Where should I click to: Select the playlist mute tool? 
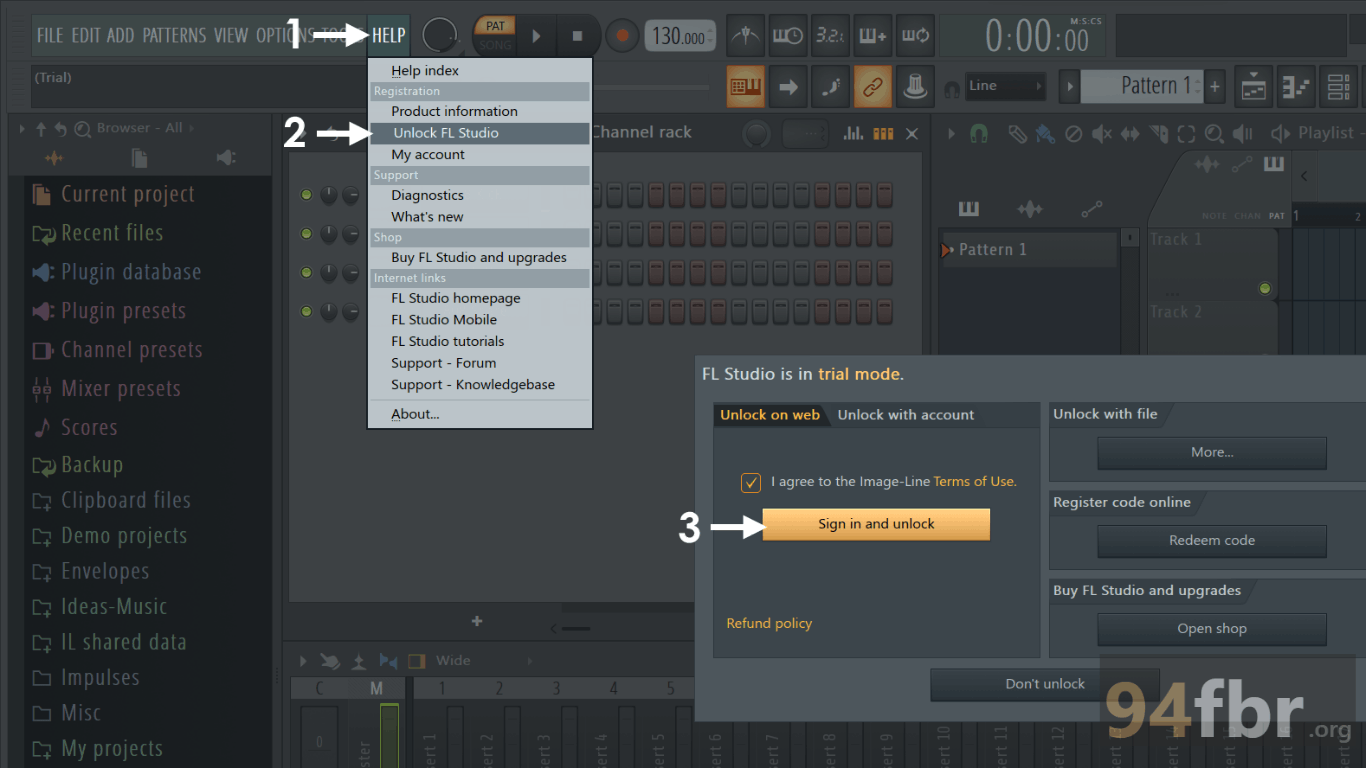tap(1101, 134)
